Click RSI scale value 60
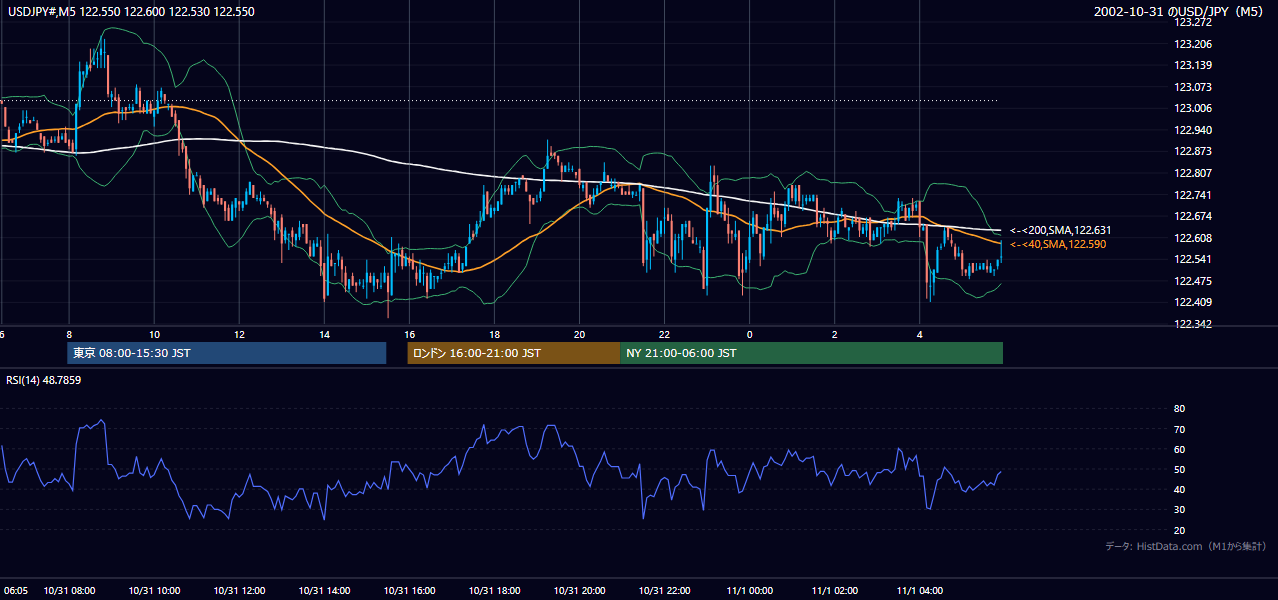The height and width of the screenshot is (600, 1278). coord(1179,449)
